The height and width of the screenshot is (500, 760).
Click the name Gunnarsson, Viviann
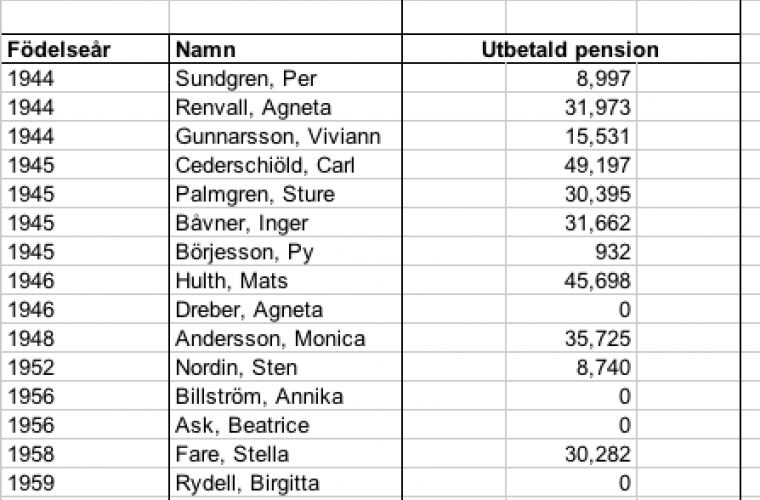[278, 136]
